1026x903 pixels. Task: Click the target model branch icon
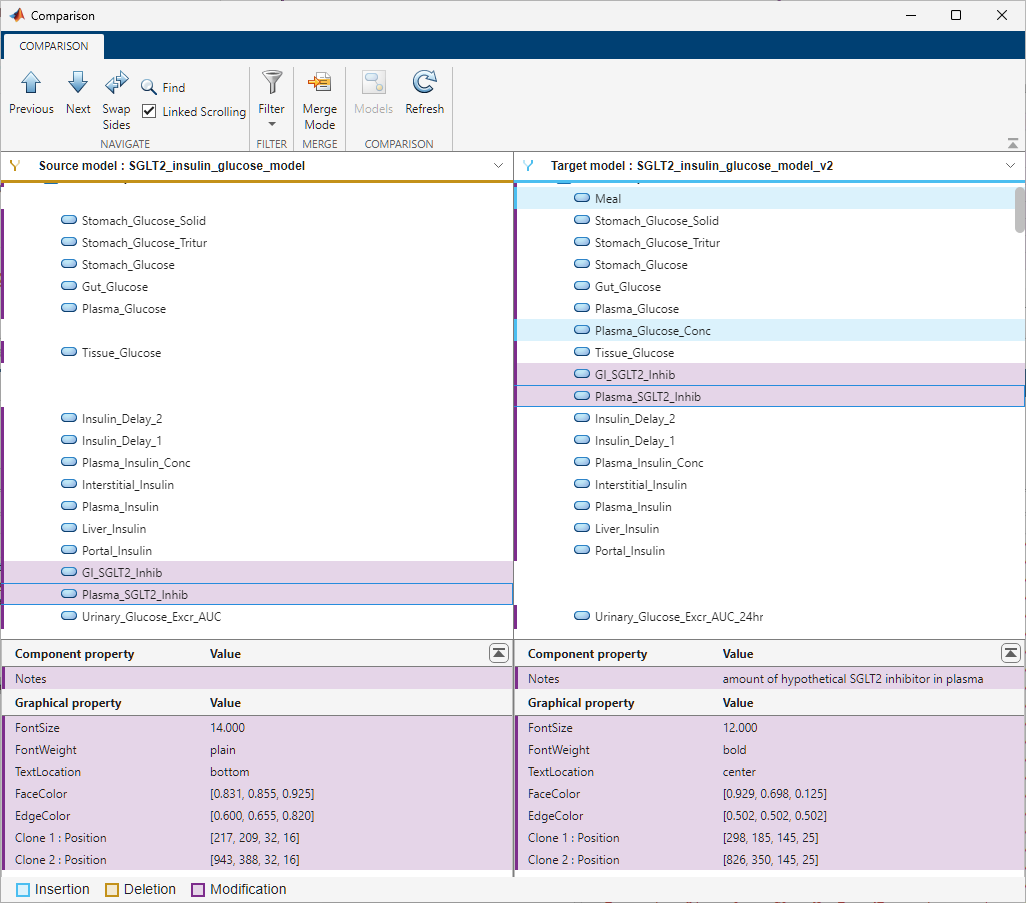point(528,166)
